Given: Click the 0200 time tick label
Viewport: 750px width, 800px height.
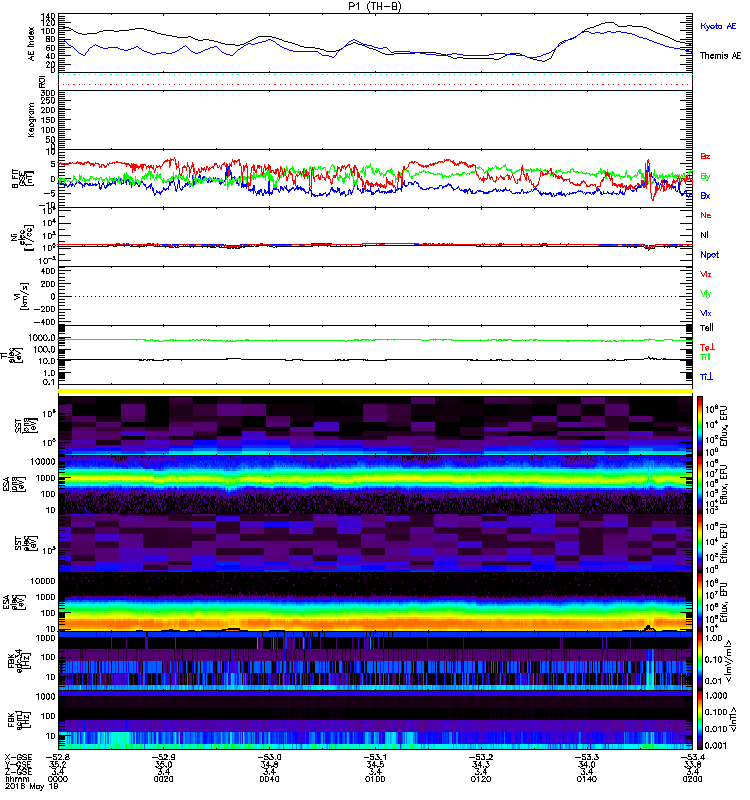Looking at the screenshot, I should [692, 779].
